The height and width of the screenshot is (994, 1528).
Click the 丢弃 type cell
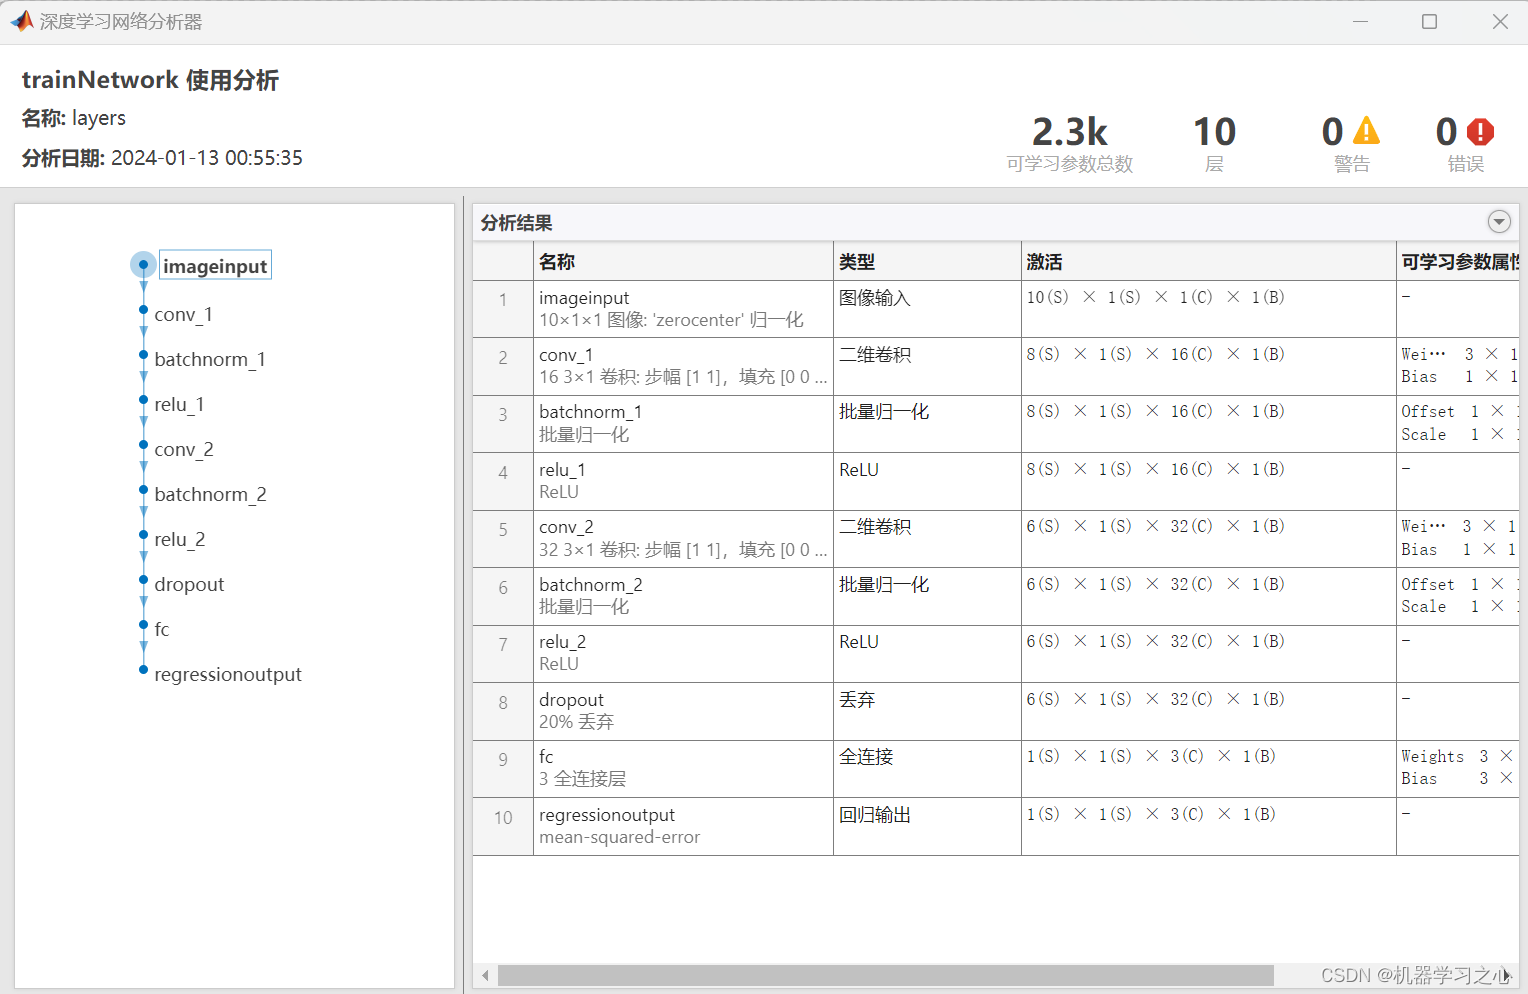tap(927, 711)
